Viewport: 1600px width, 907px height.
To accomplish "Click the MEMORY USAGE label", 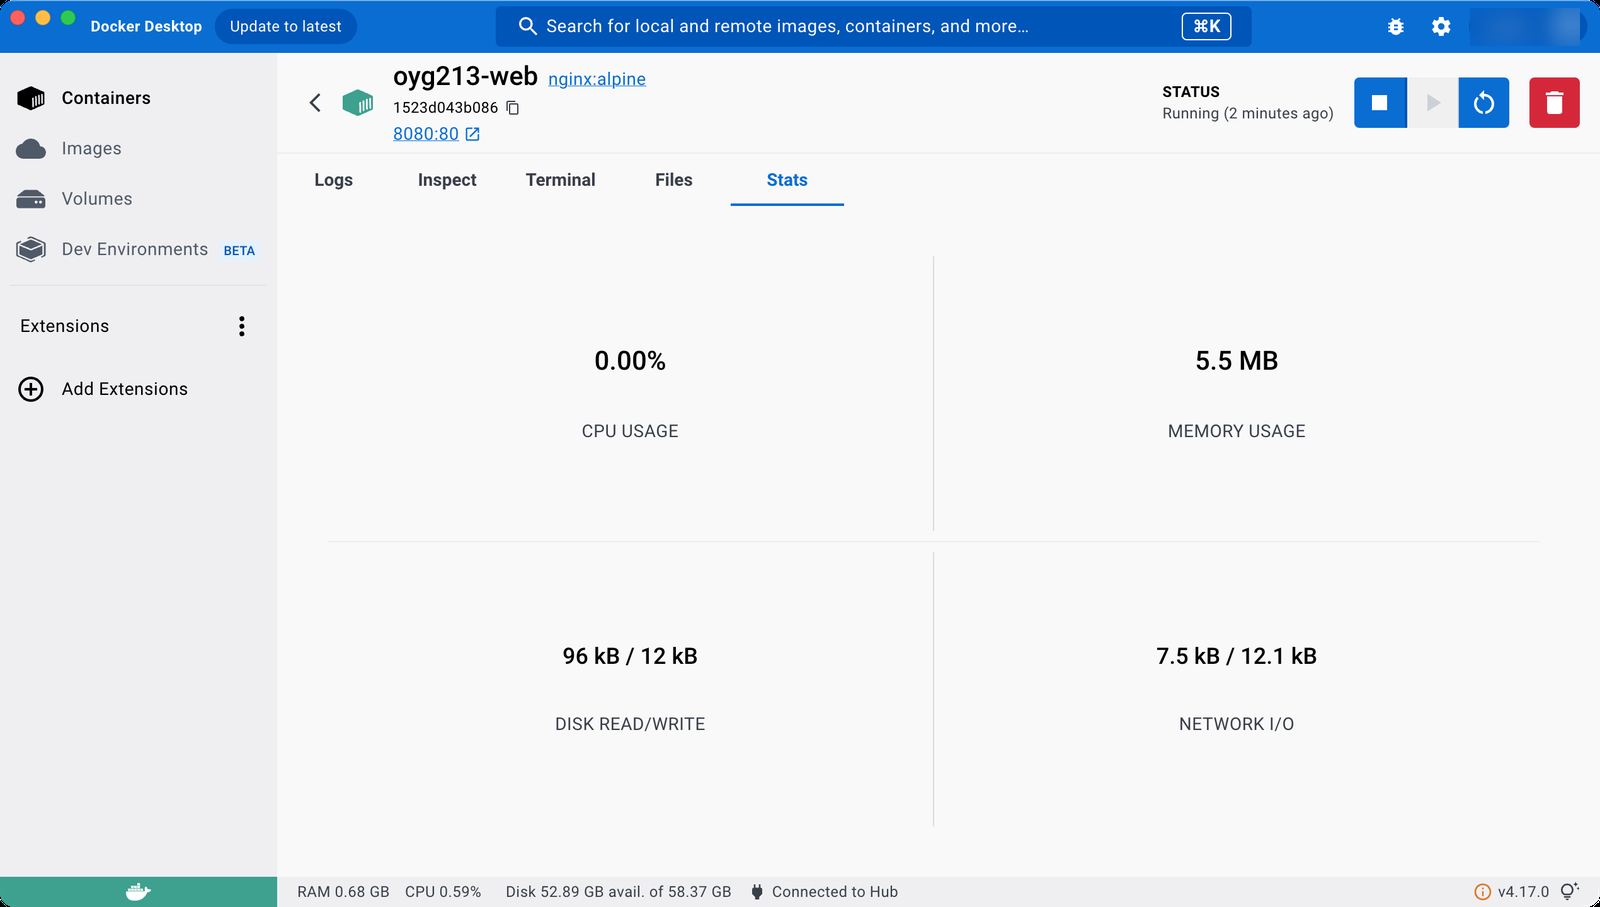I will tap(1237, 431).
